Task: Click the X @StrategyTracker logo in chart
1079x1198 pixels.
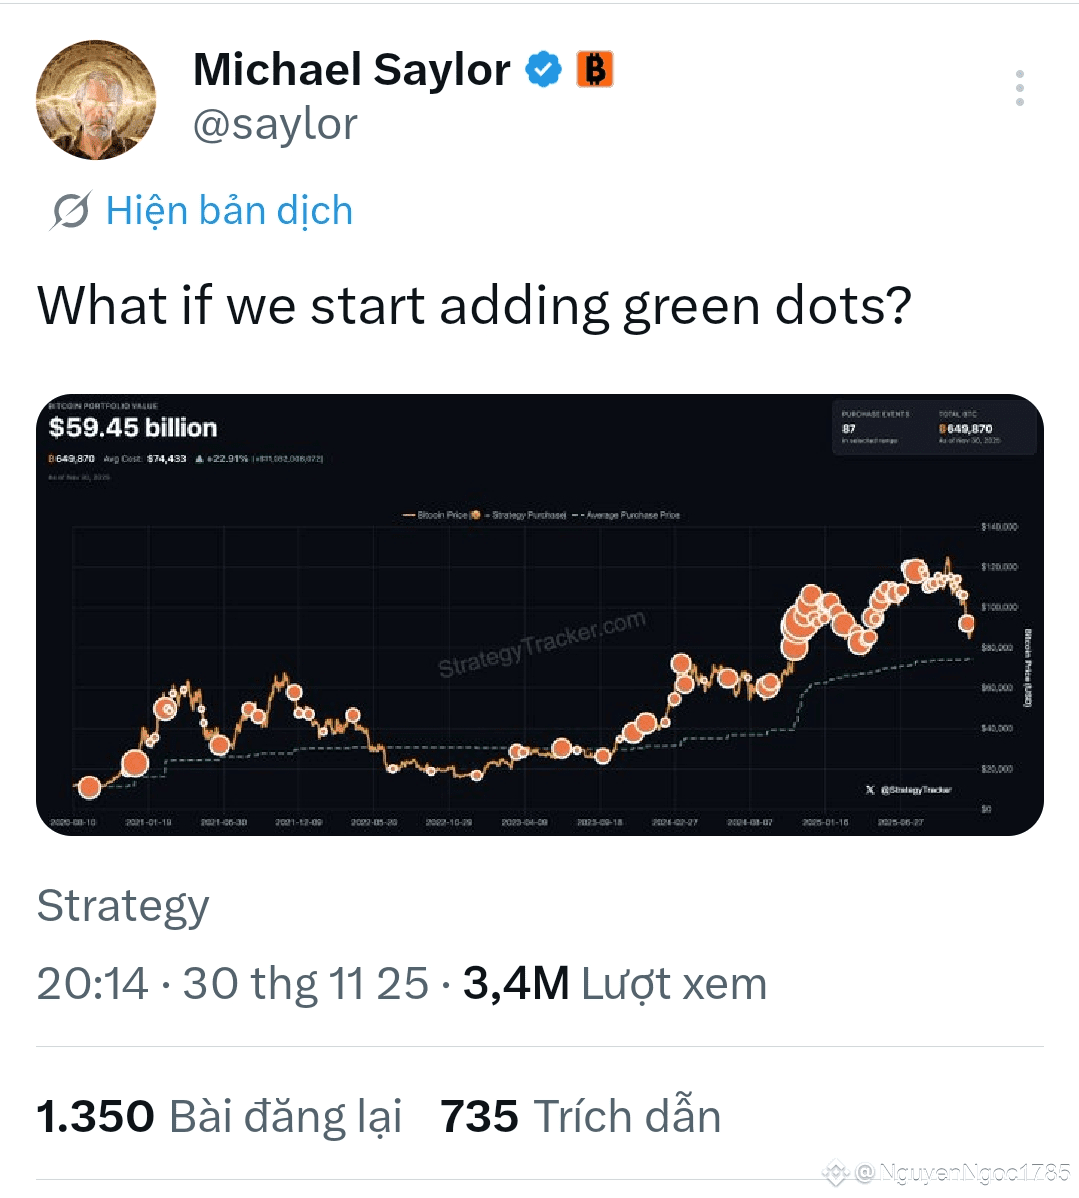Action: tap(908, 790)
